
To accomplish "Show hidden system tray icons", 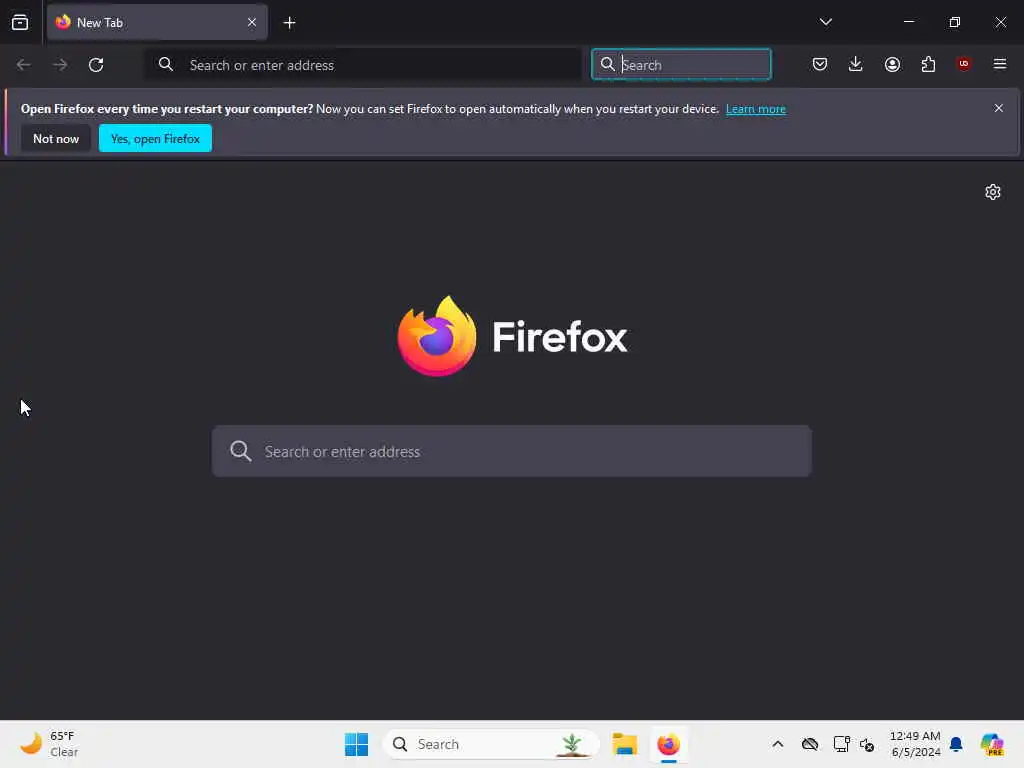I will tap(777, 744).
